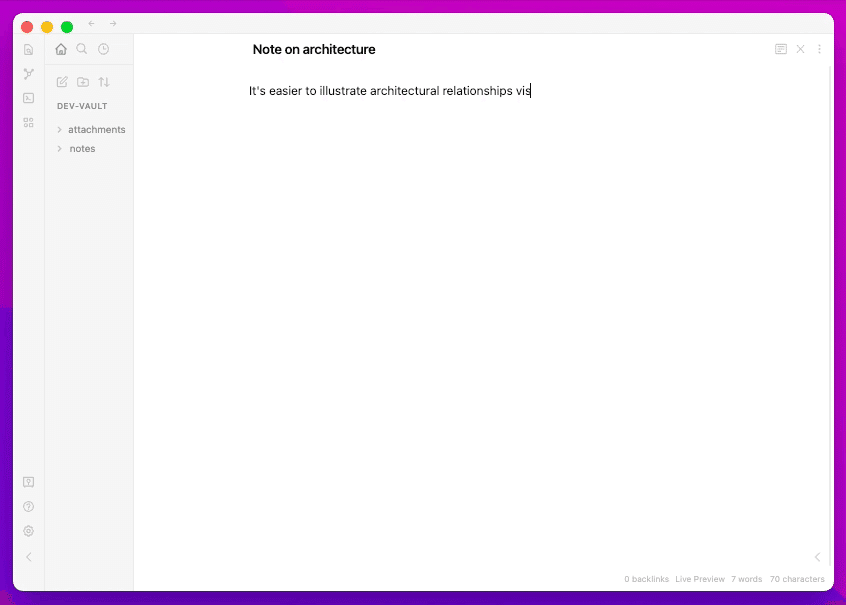The image size is (846, 605).
Task: Open the note options menu
Action: (820, 48)
